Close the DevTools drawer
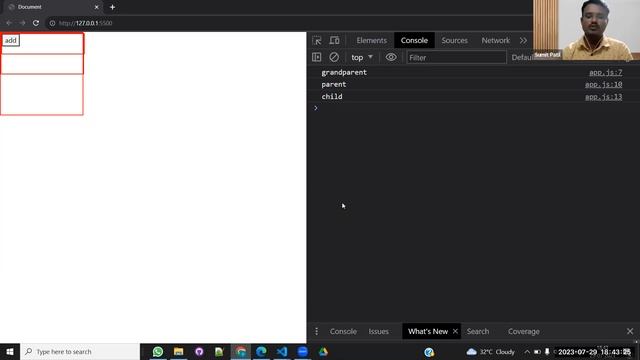 point(630,331)
